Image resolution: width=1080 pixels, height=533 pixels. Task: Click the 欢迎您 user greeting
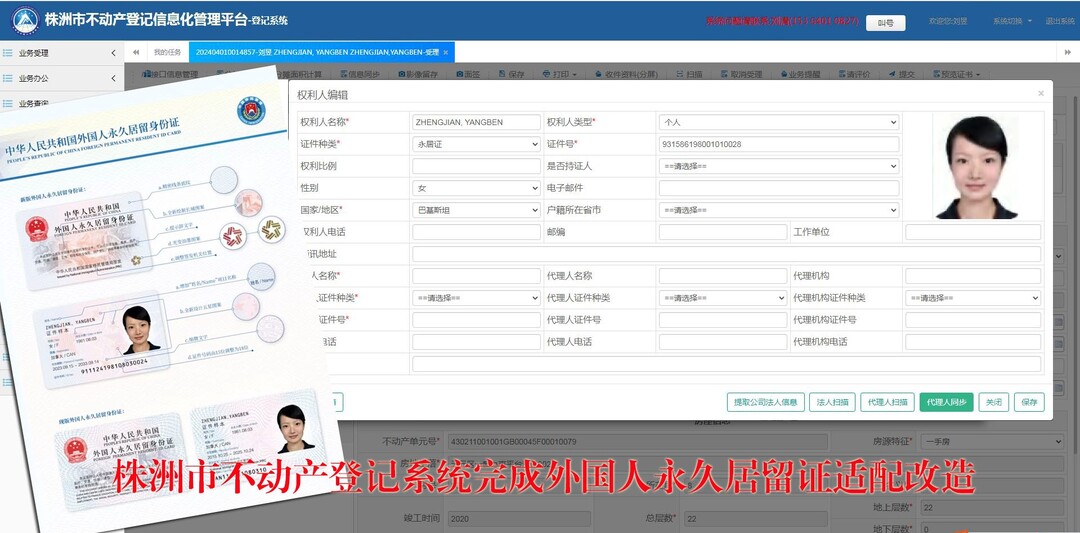(x=948, y=21)
